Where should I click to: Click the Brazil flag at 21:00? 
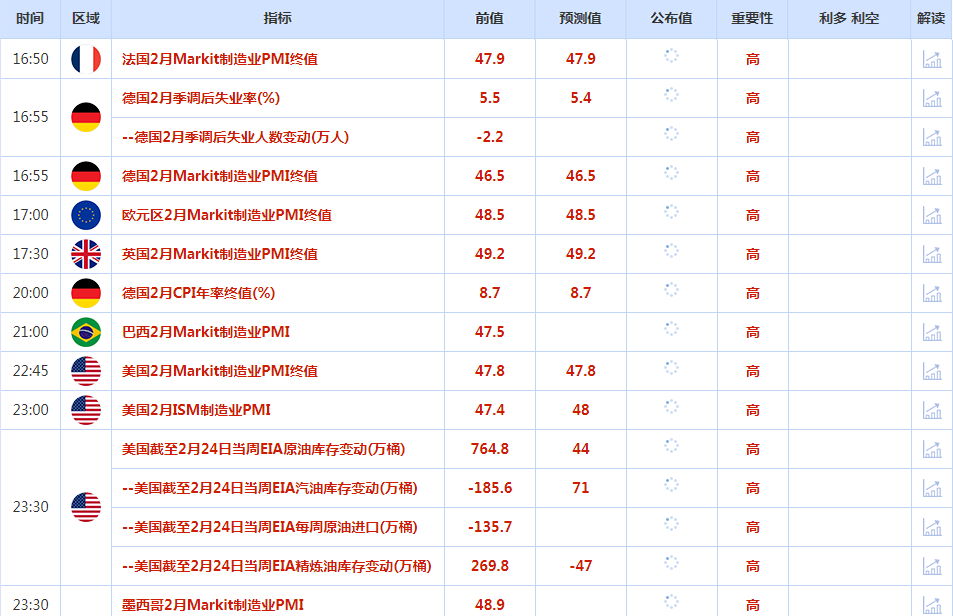pyautogui.click(x=86, y=332)
